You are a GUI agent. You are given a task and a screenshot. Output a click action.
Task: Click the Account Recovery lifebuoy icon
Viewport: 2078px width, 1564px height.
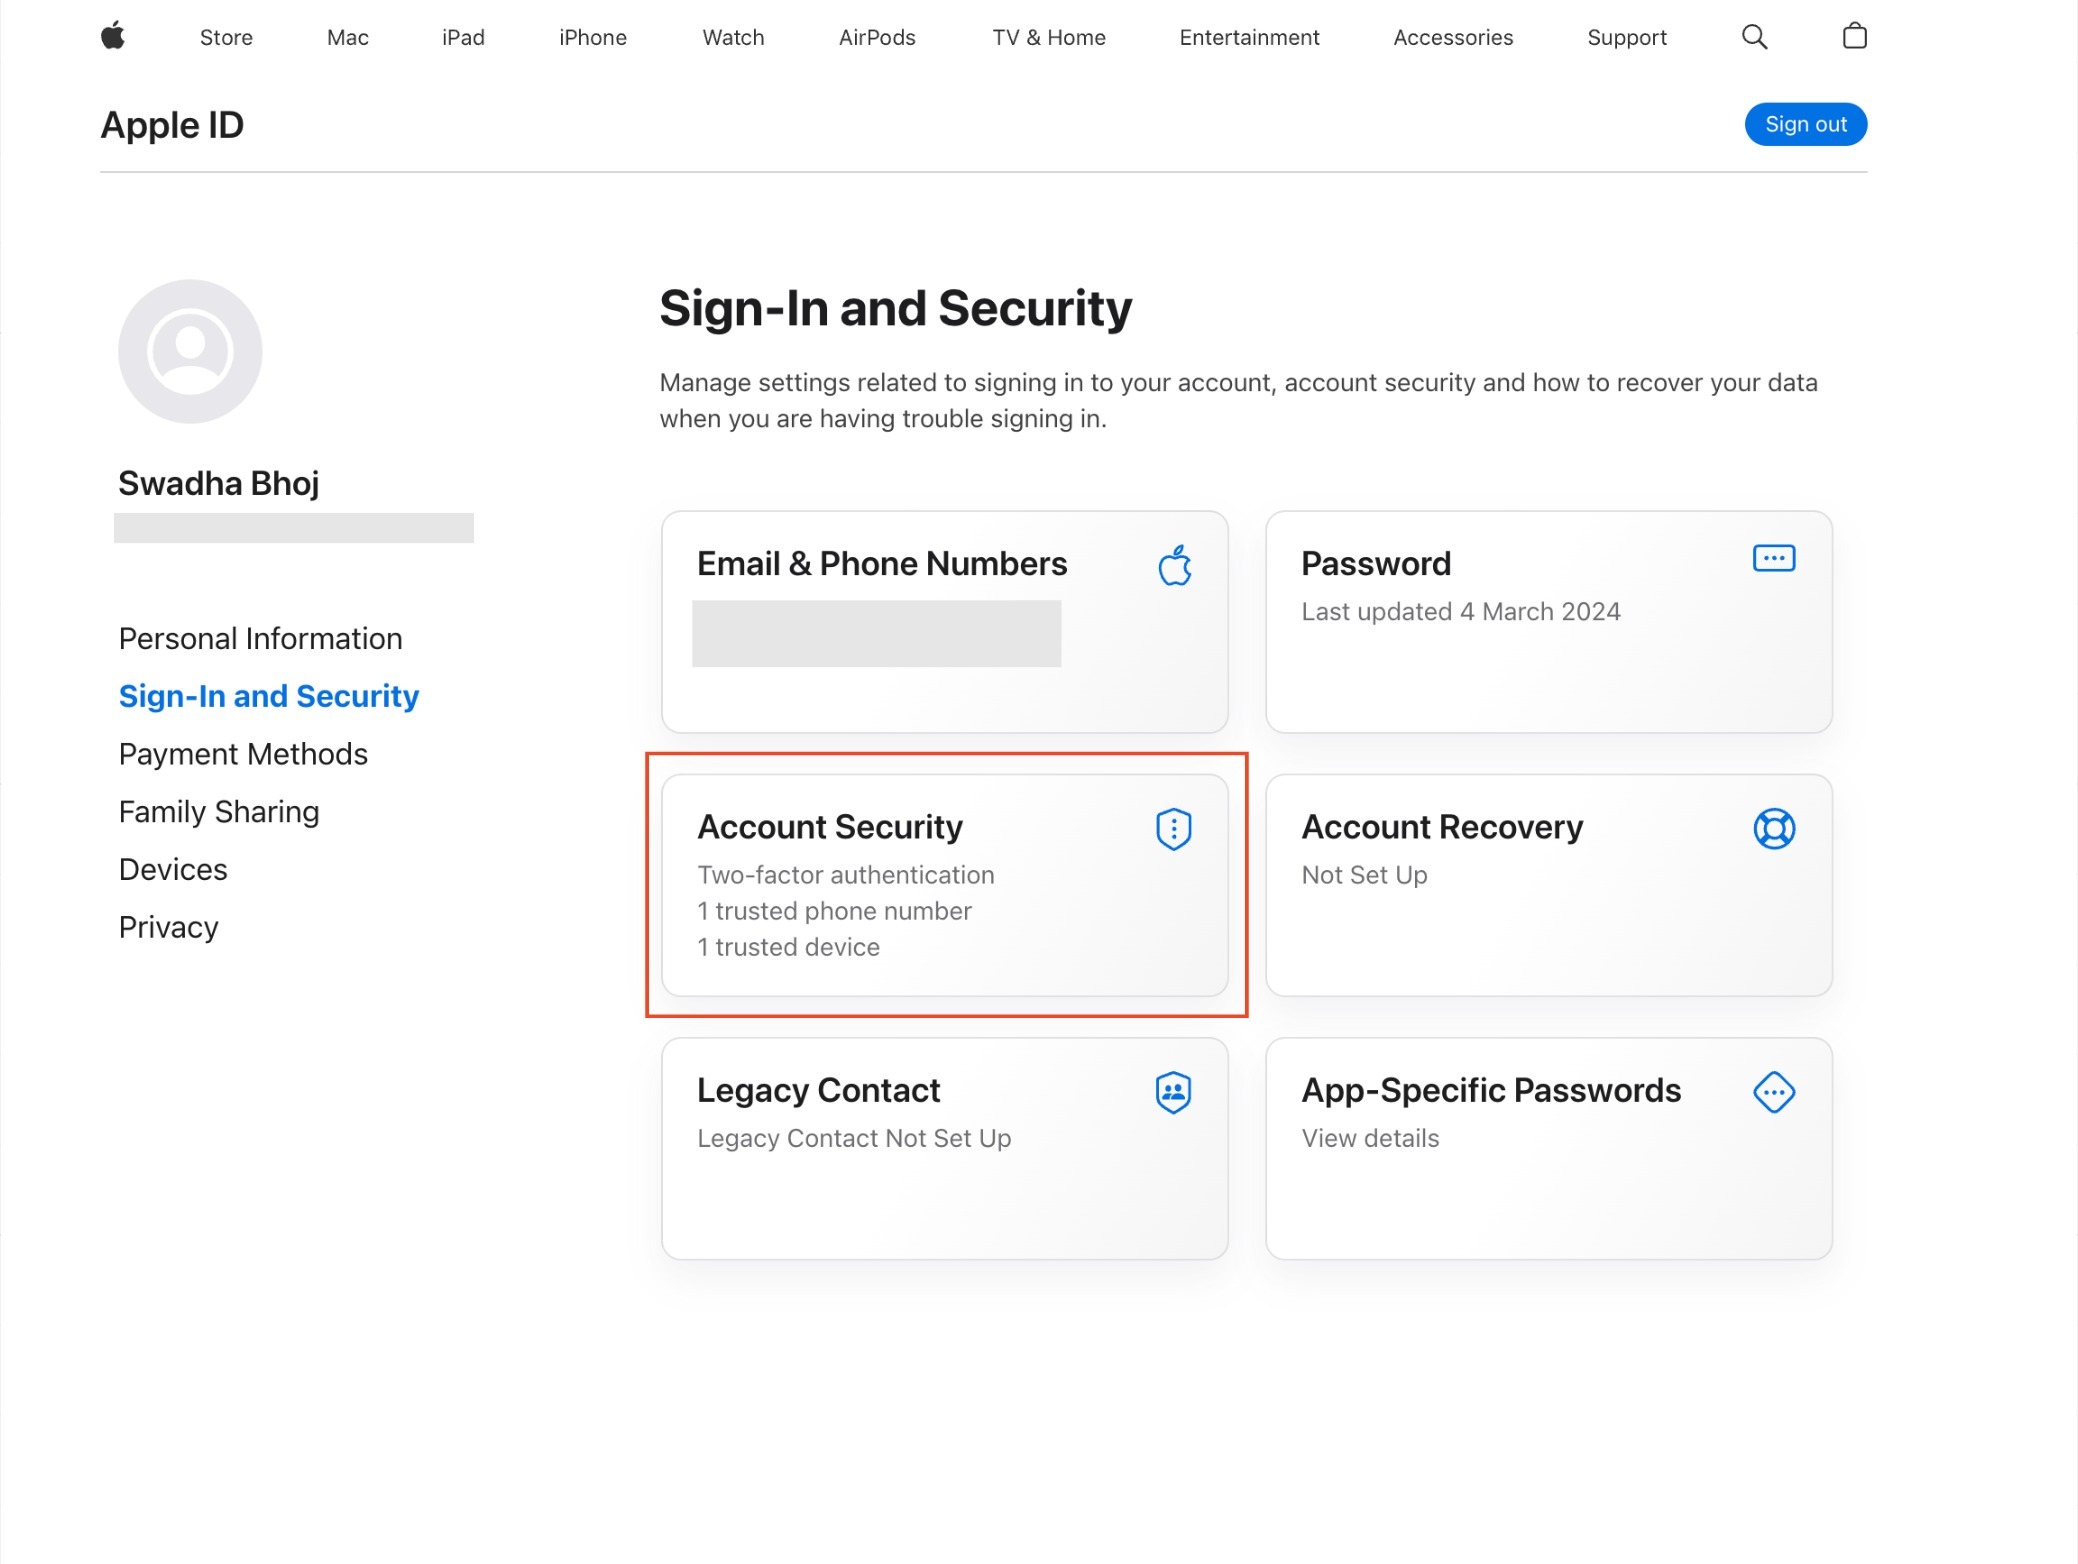click(x=1773, y=829)
